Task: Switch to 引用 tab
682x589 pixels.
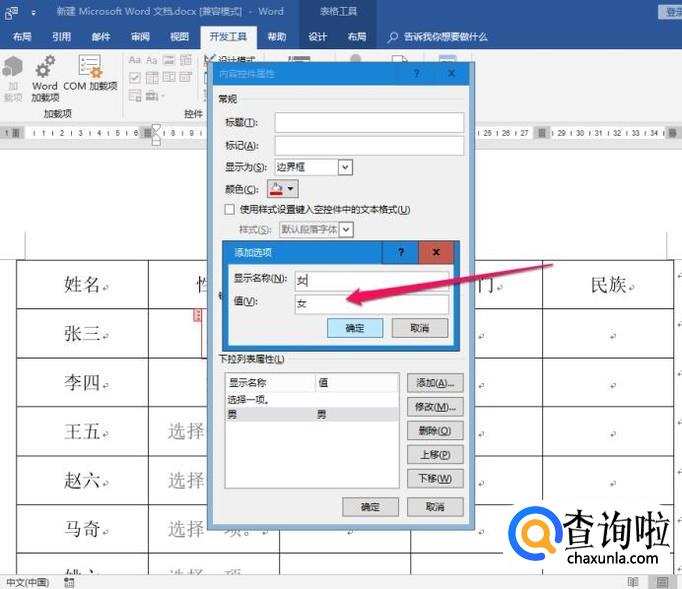Action: 61,37
